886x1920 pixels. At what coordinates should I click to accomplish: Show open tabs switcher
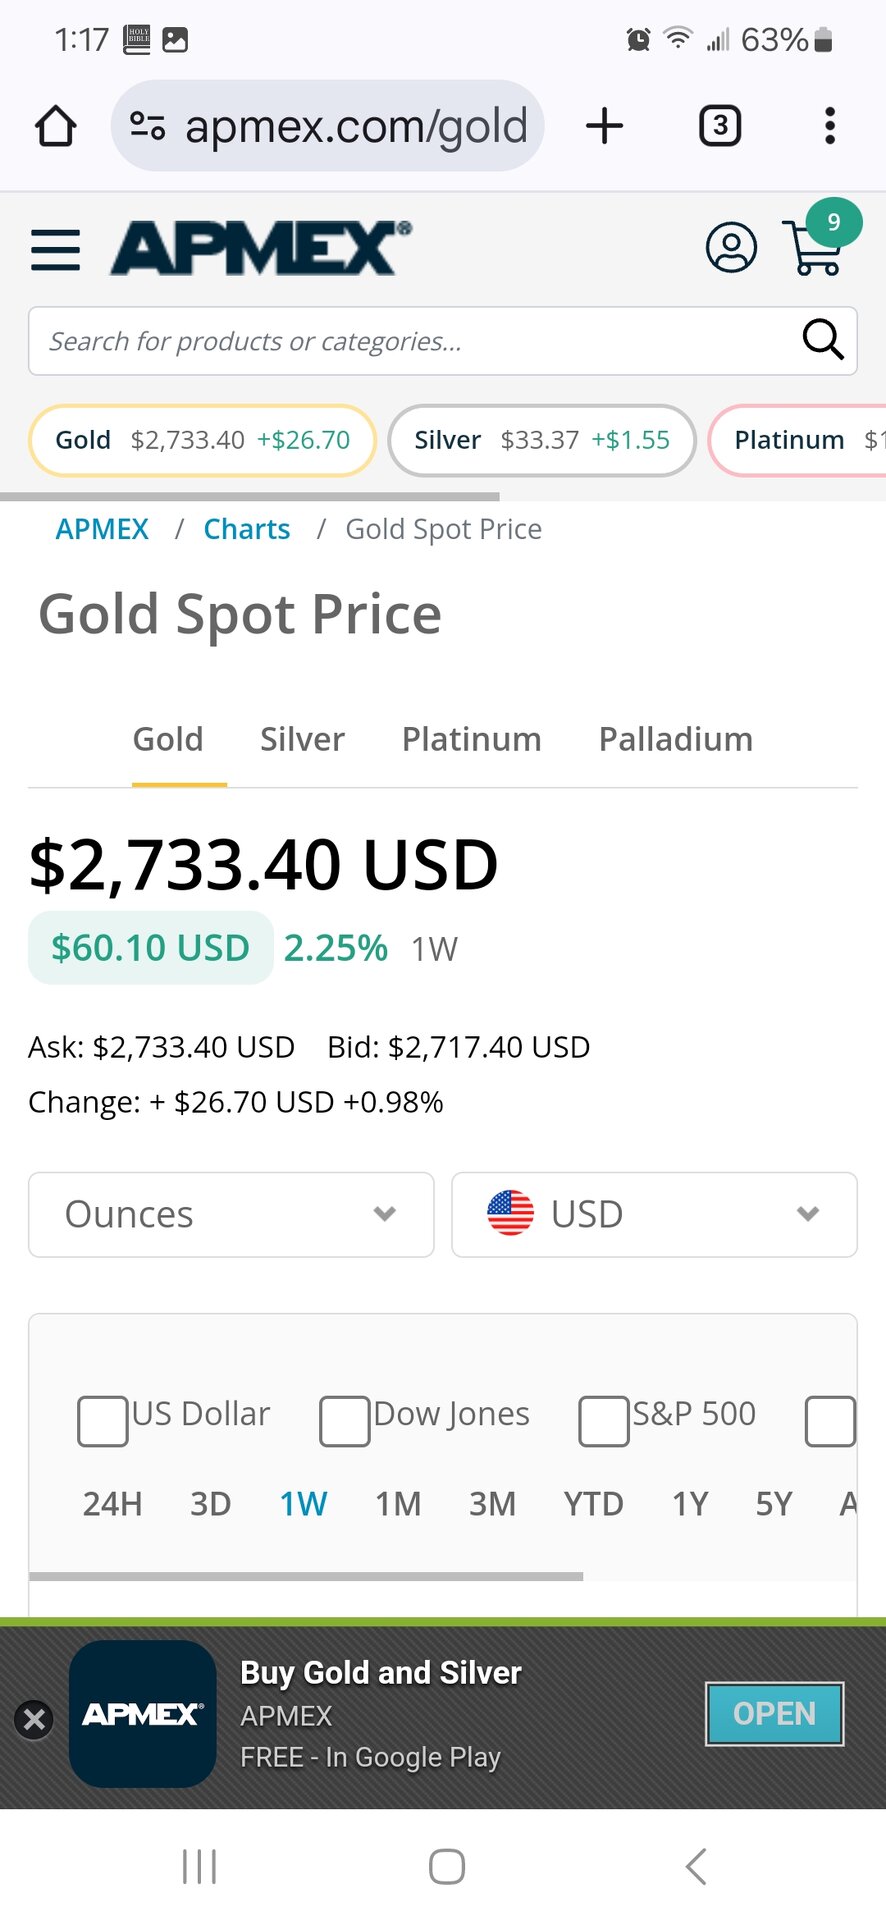tap(720, 126)
